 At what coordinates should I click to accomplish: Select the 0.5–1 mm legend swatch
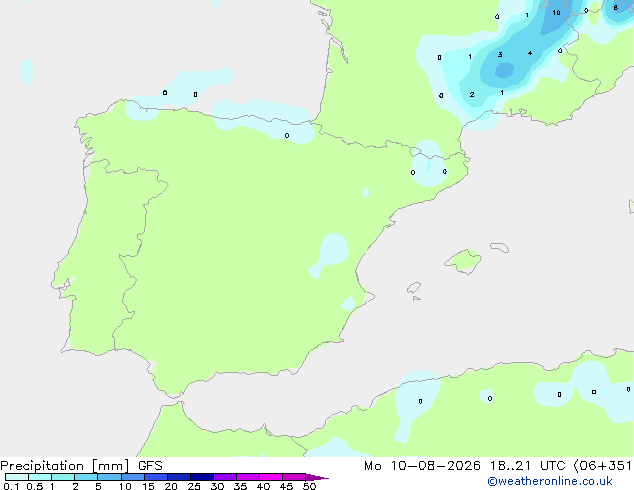pyautogui.click(x=40, y=477)
